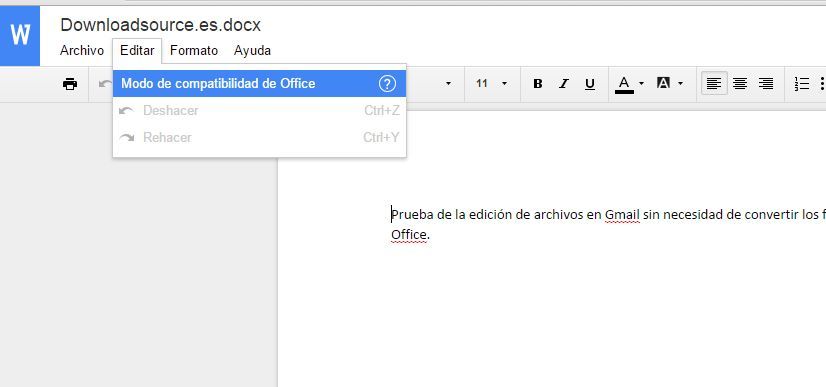Center align the text
This screenshot has width=826, height=387.
740,84
